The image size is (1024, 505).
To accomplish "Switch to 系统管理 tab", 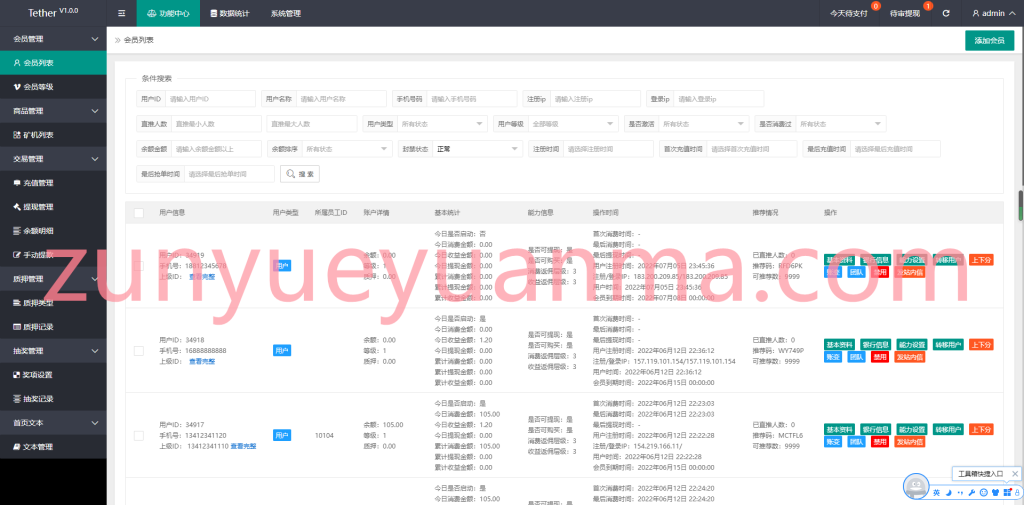I will [x=285, y=13].
